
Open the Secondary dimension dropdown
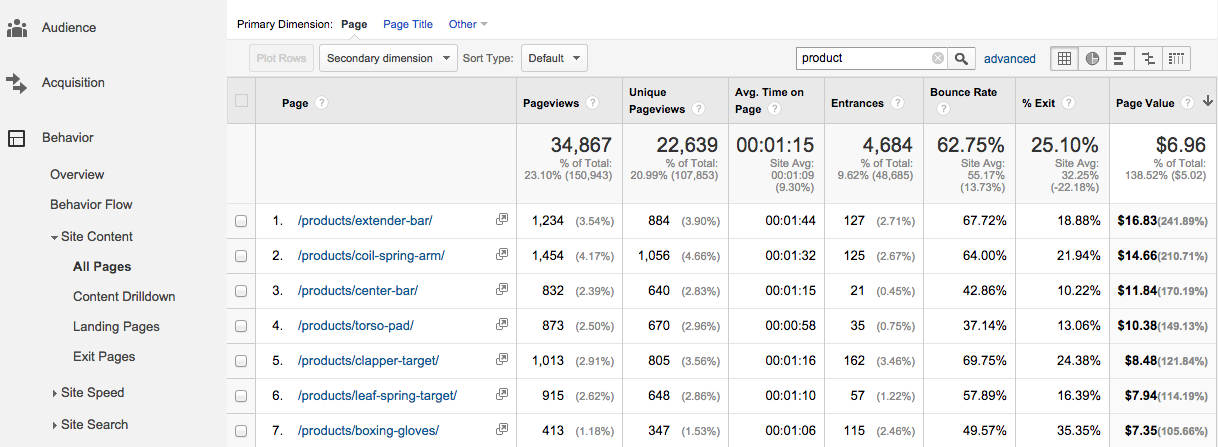[388, 58]
